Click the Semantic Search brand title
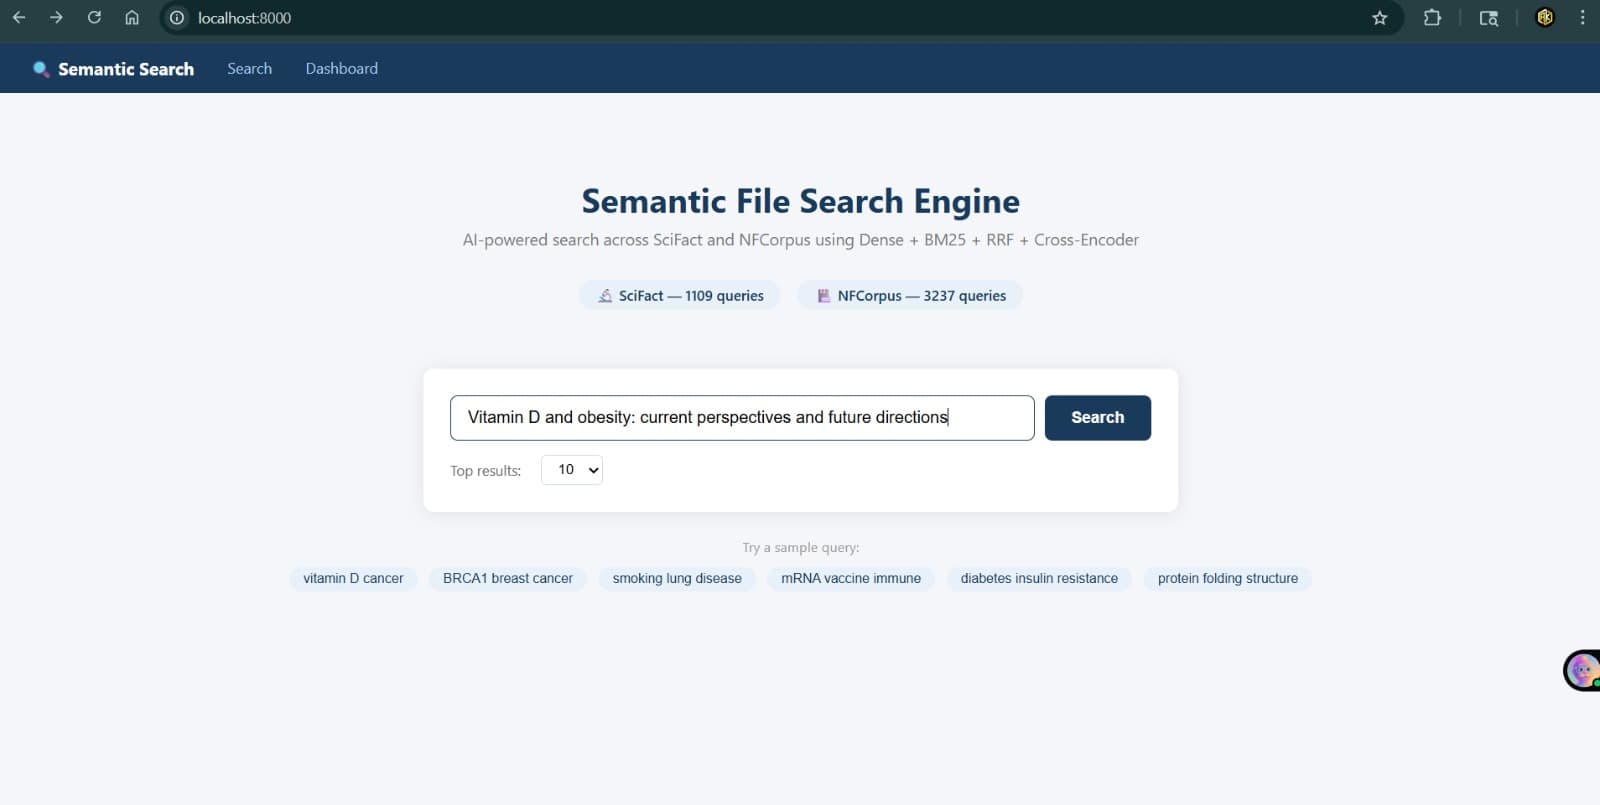 (x=126, y=69)
